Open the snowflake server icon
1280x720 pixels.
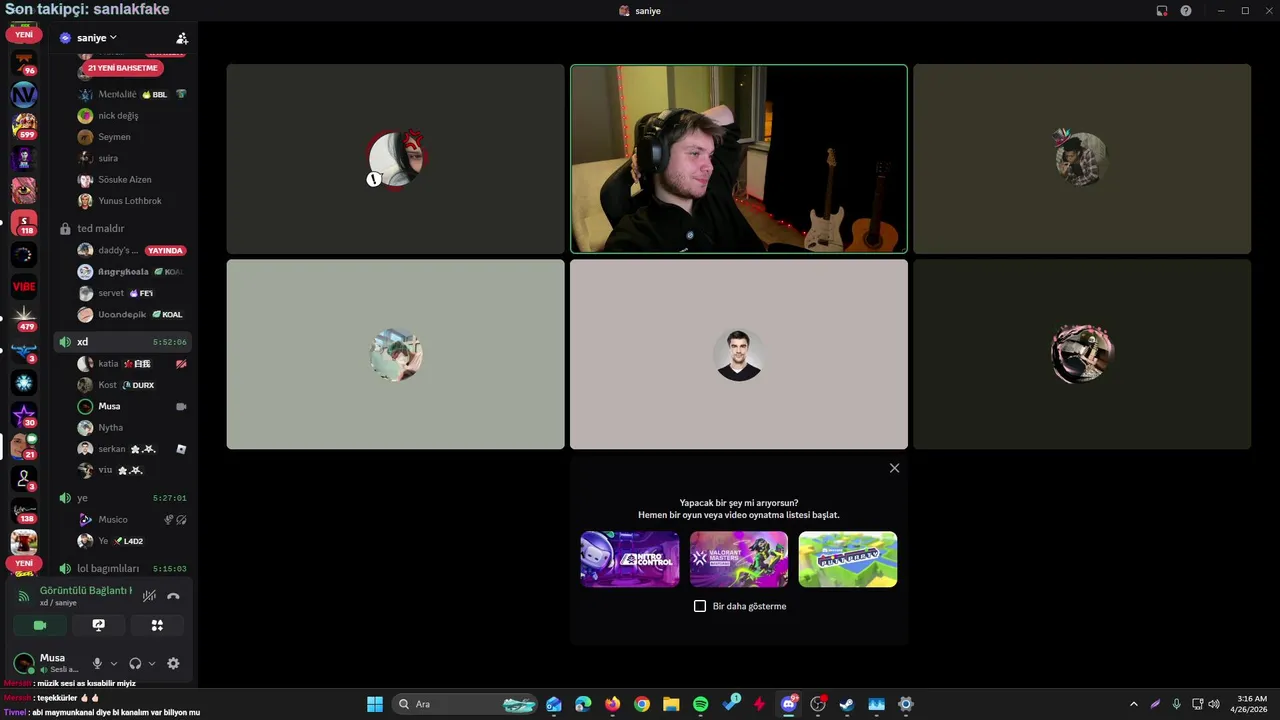24,383
